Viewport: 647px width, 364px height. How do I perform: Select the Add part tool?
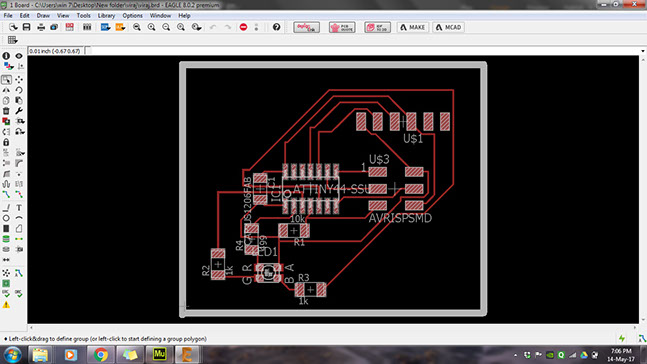click(x=6, y=121)
